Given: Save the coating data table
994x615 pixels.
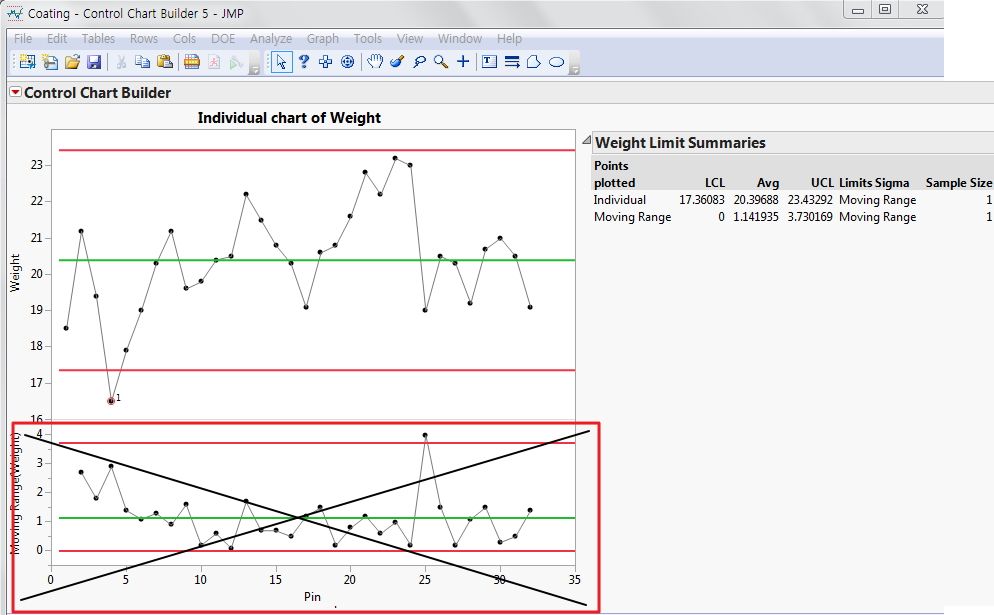Looking at the screenshot, I should 95,61.
